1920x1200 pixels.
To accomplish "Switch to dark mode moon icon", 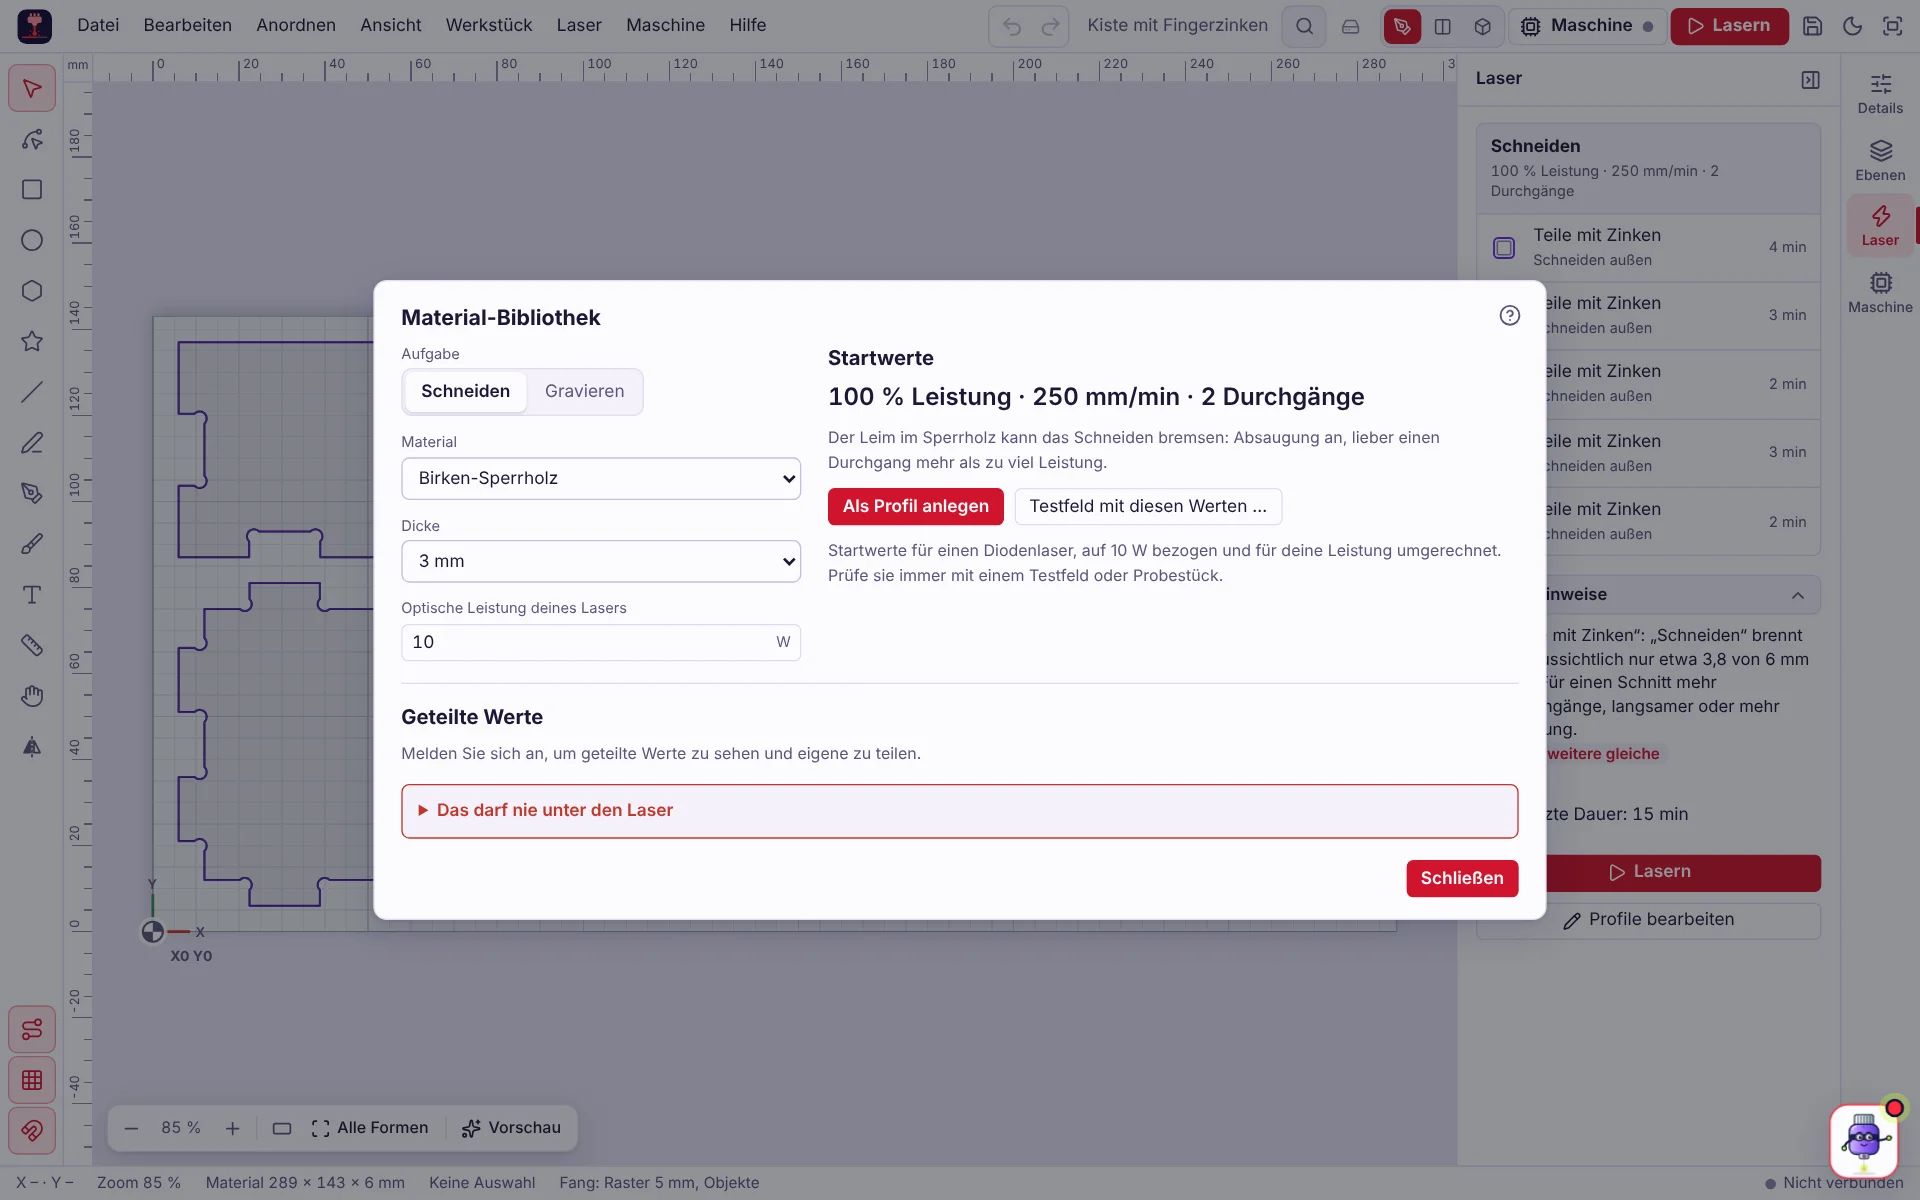I will (x=1853, y=26).
